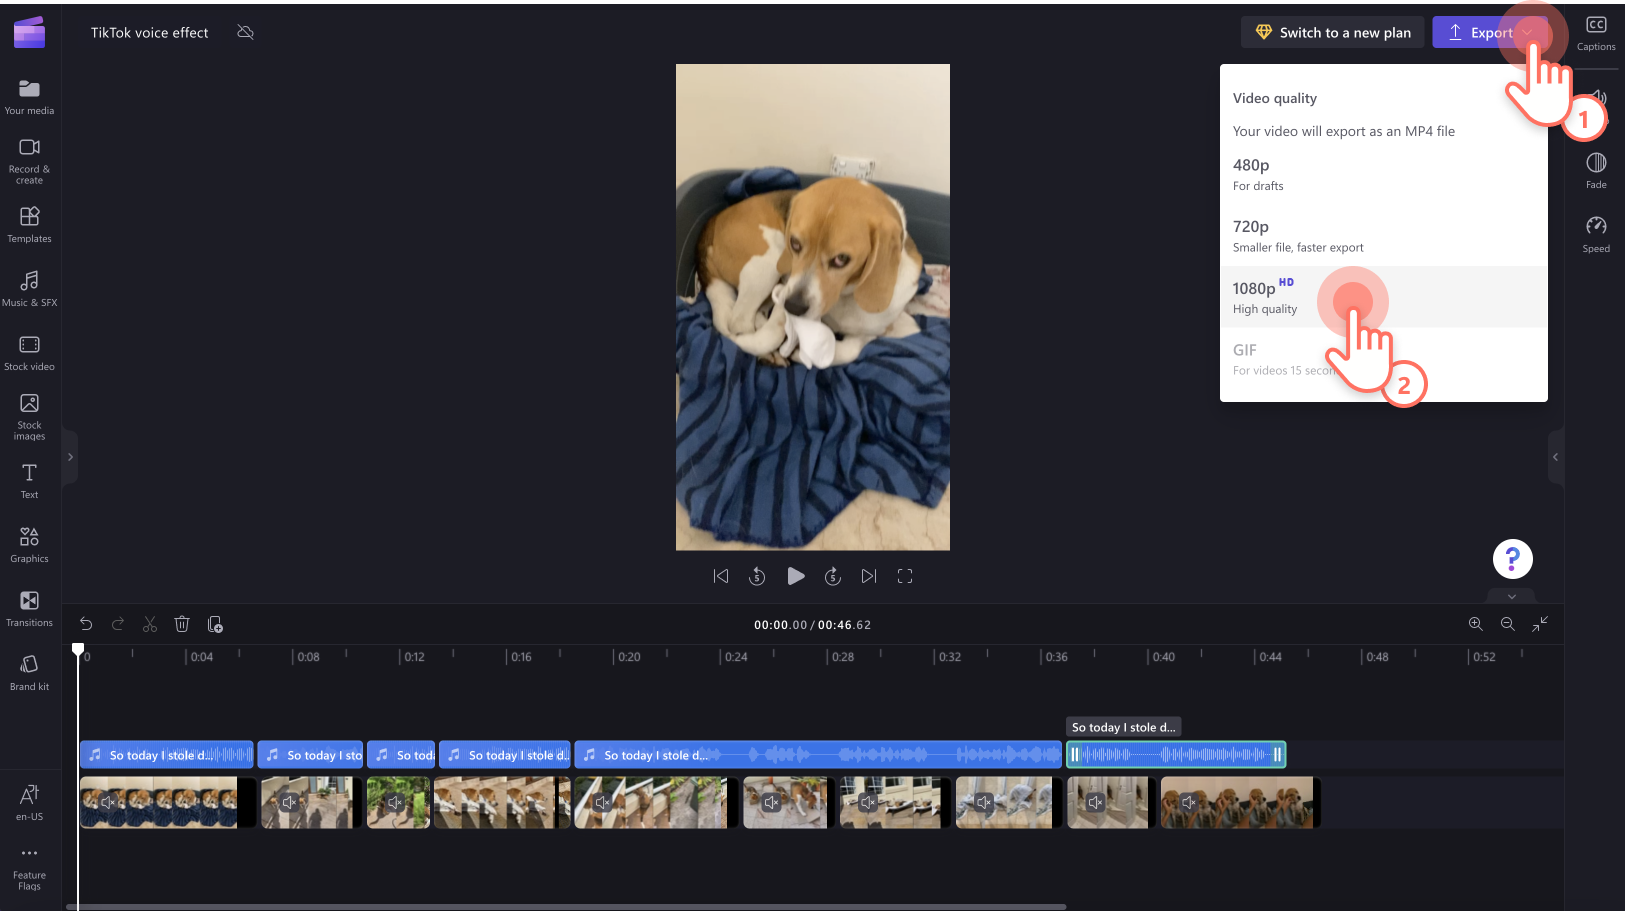Zoom out on the timeline
The width and height of the screenshot is (1625, 911).
(1507, 624)
